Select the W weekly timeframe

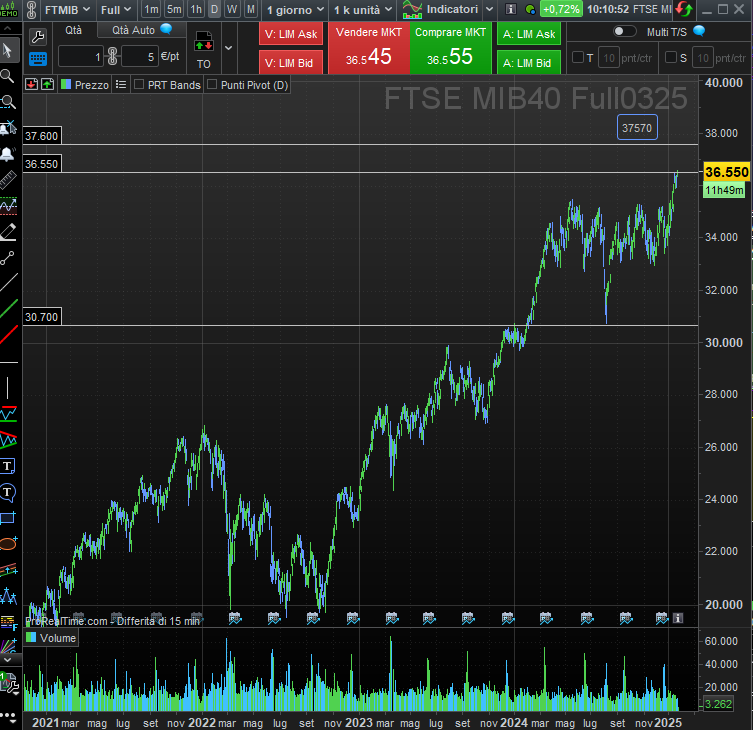[232, 9]
